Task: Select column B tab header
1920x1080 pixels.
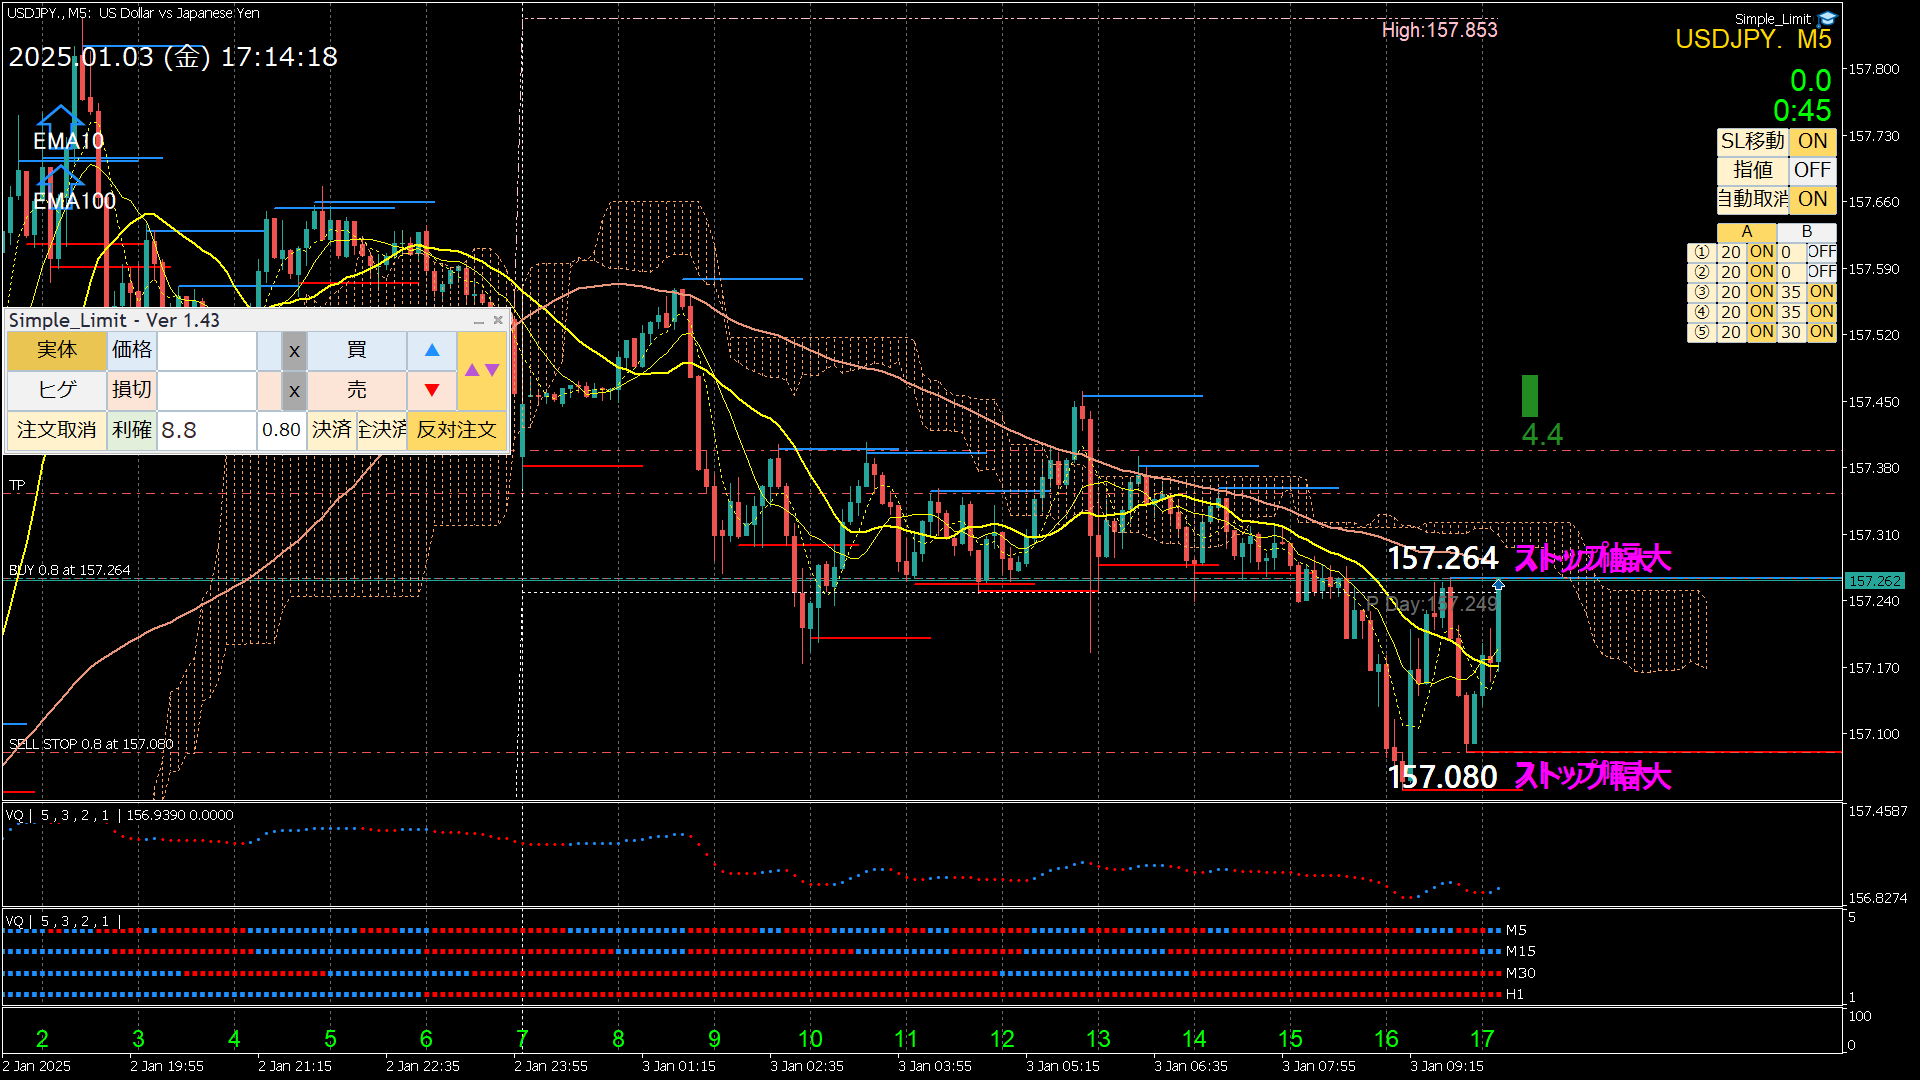Action: [x=1806, y=232]
